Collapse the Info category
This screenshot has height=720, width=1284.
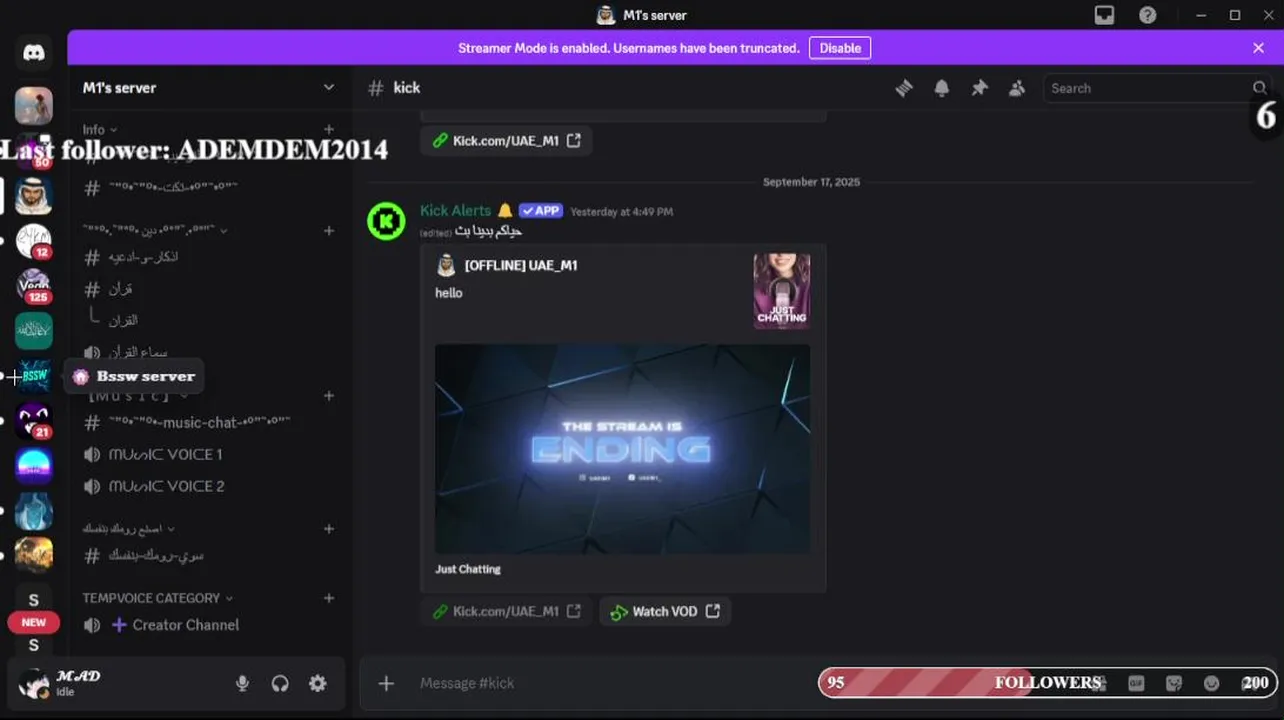point(100,130)
